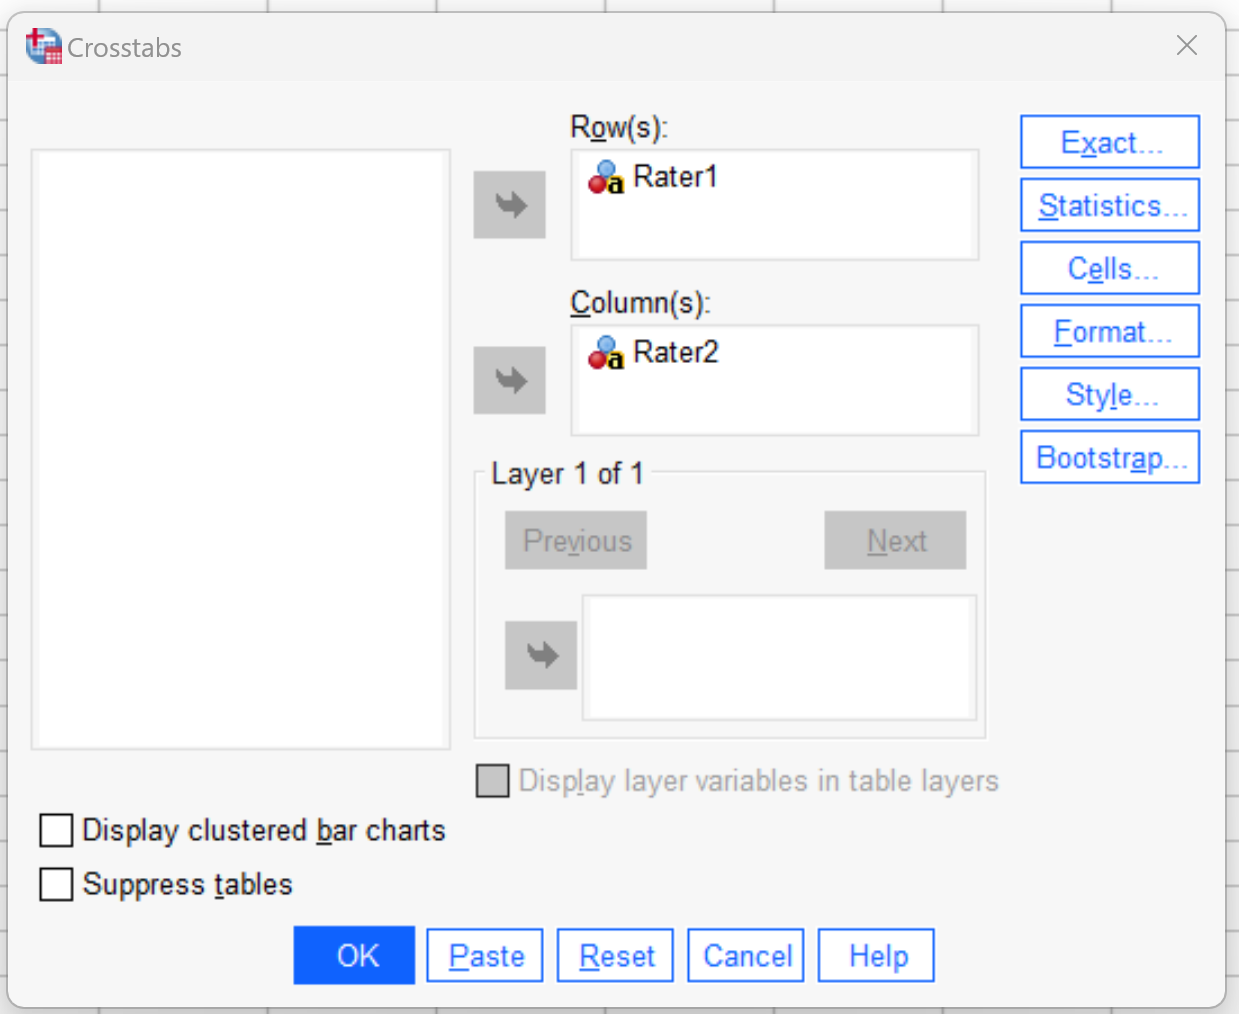The height and width of the screenshot is (1014, 1239).
Task: Click the arrow button beside Column(s) box
Action: click(x=509, y=380)
